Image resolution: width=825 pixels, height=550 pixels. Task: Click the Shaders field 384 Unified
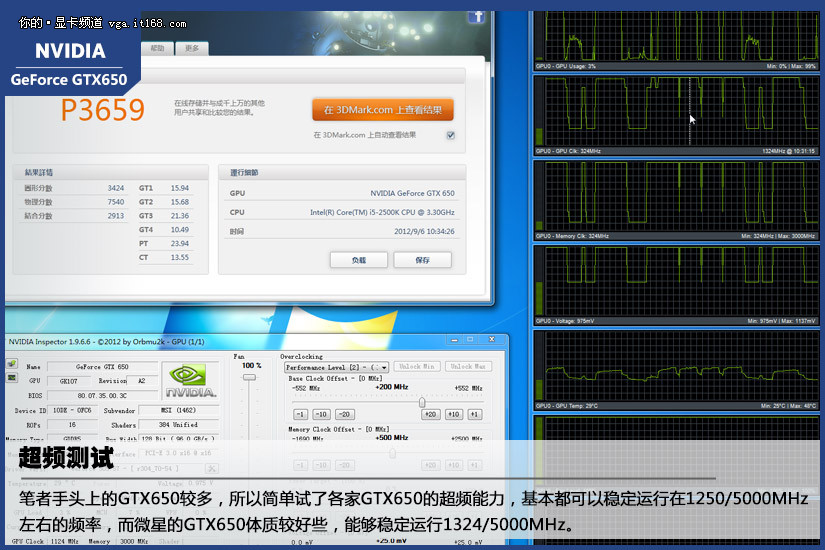(x=178, y=425)
